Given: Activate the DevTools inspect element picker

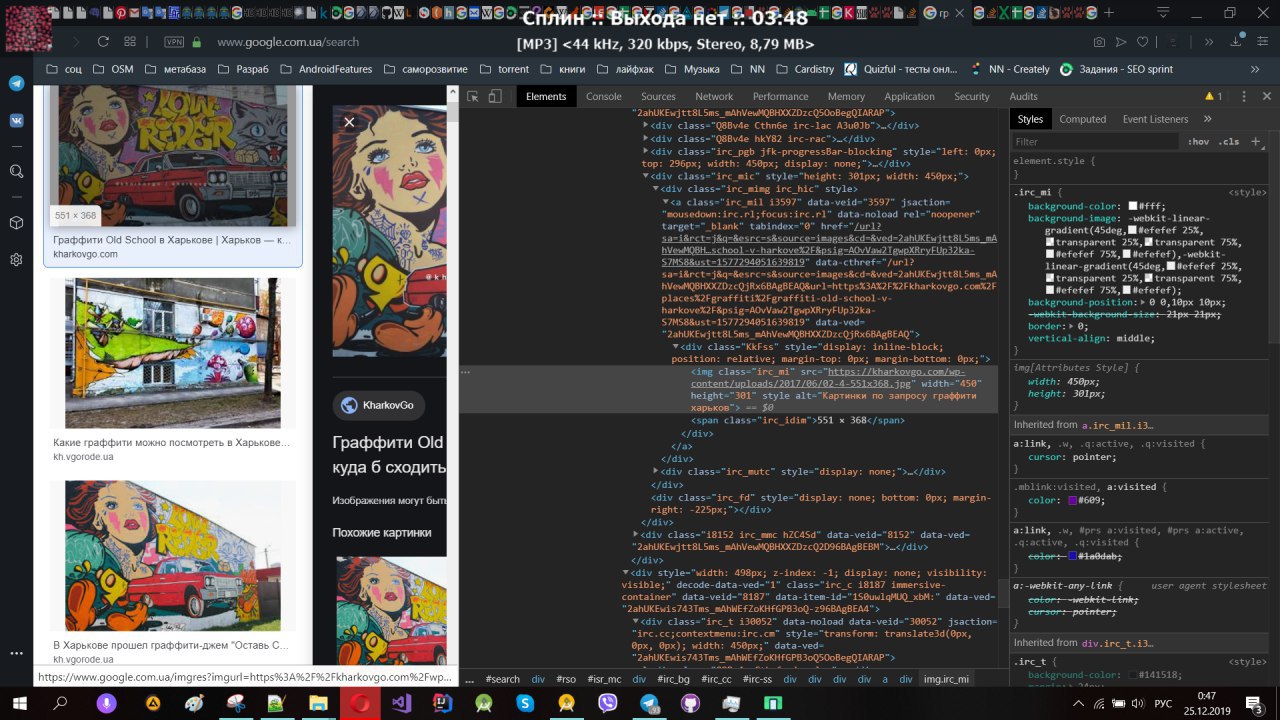Looking at the screenshot, I should coord(473,97).
